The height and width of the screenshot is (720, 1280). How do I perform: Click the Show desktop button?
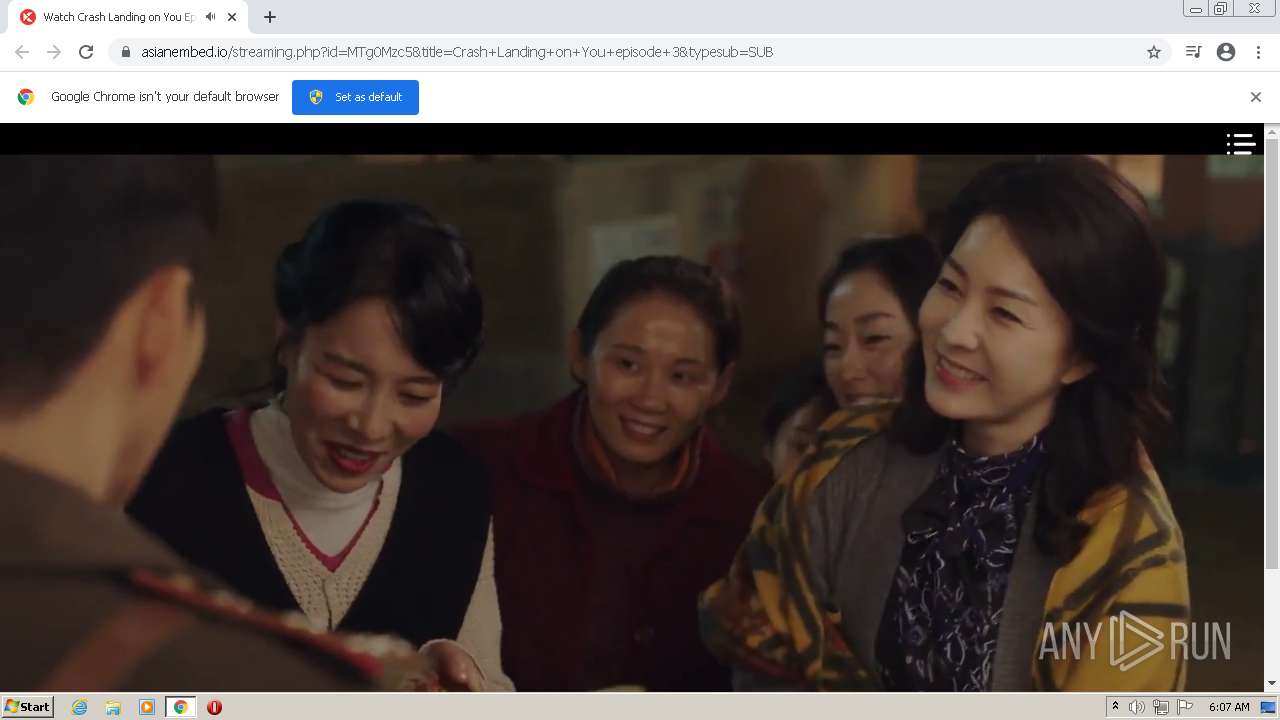[1268, 707]
